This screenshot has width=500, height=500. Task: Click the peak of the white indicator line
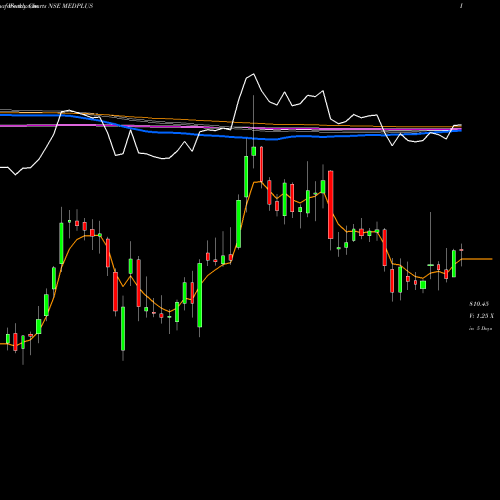click(x=253, y=74)
